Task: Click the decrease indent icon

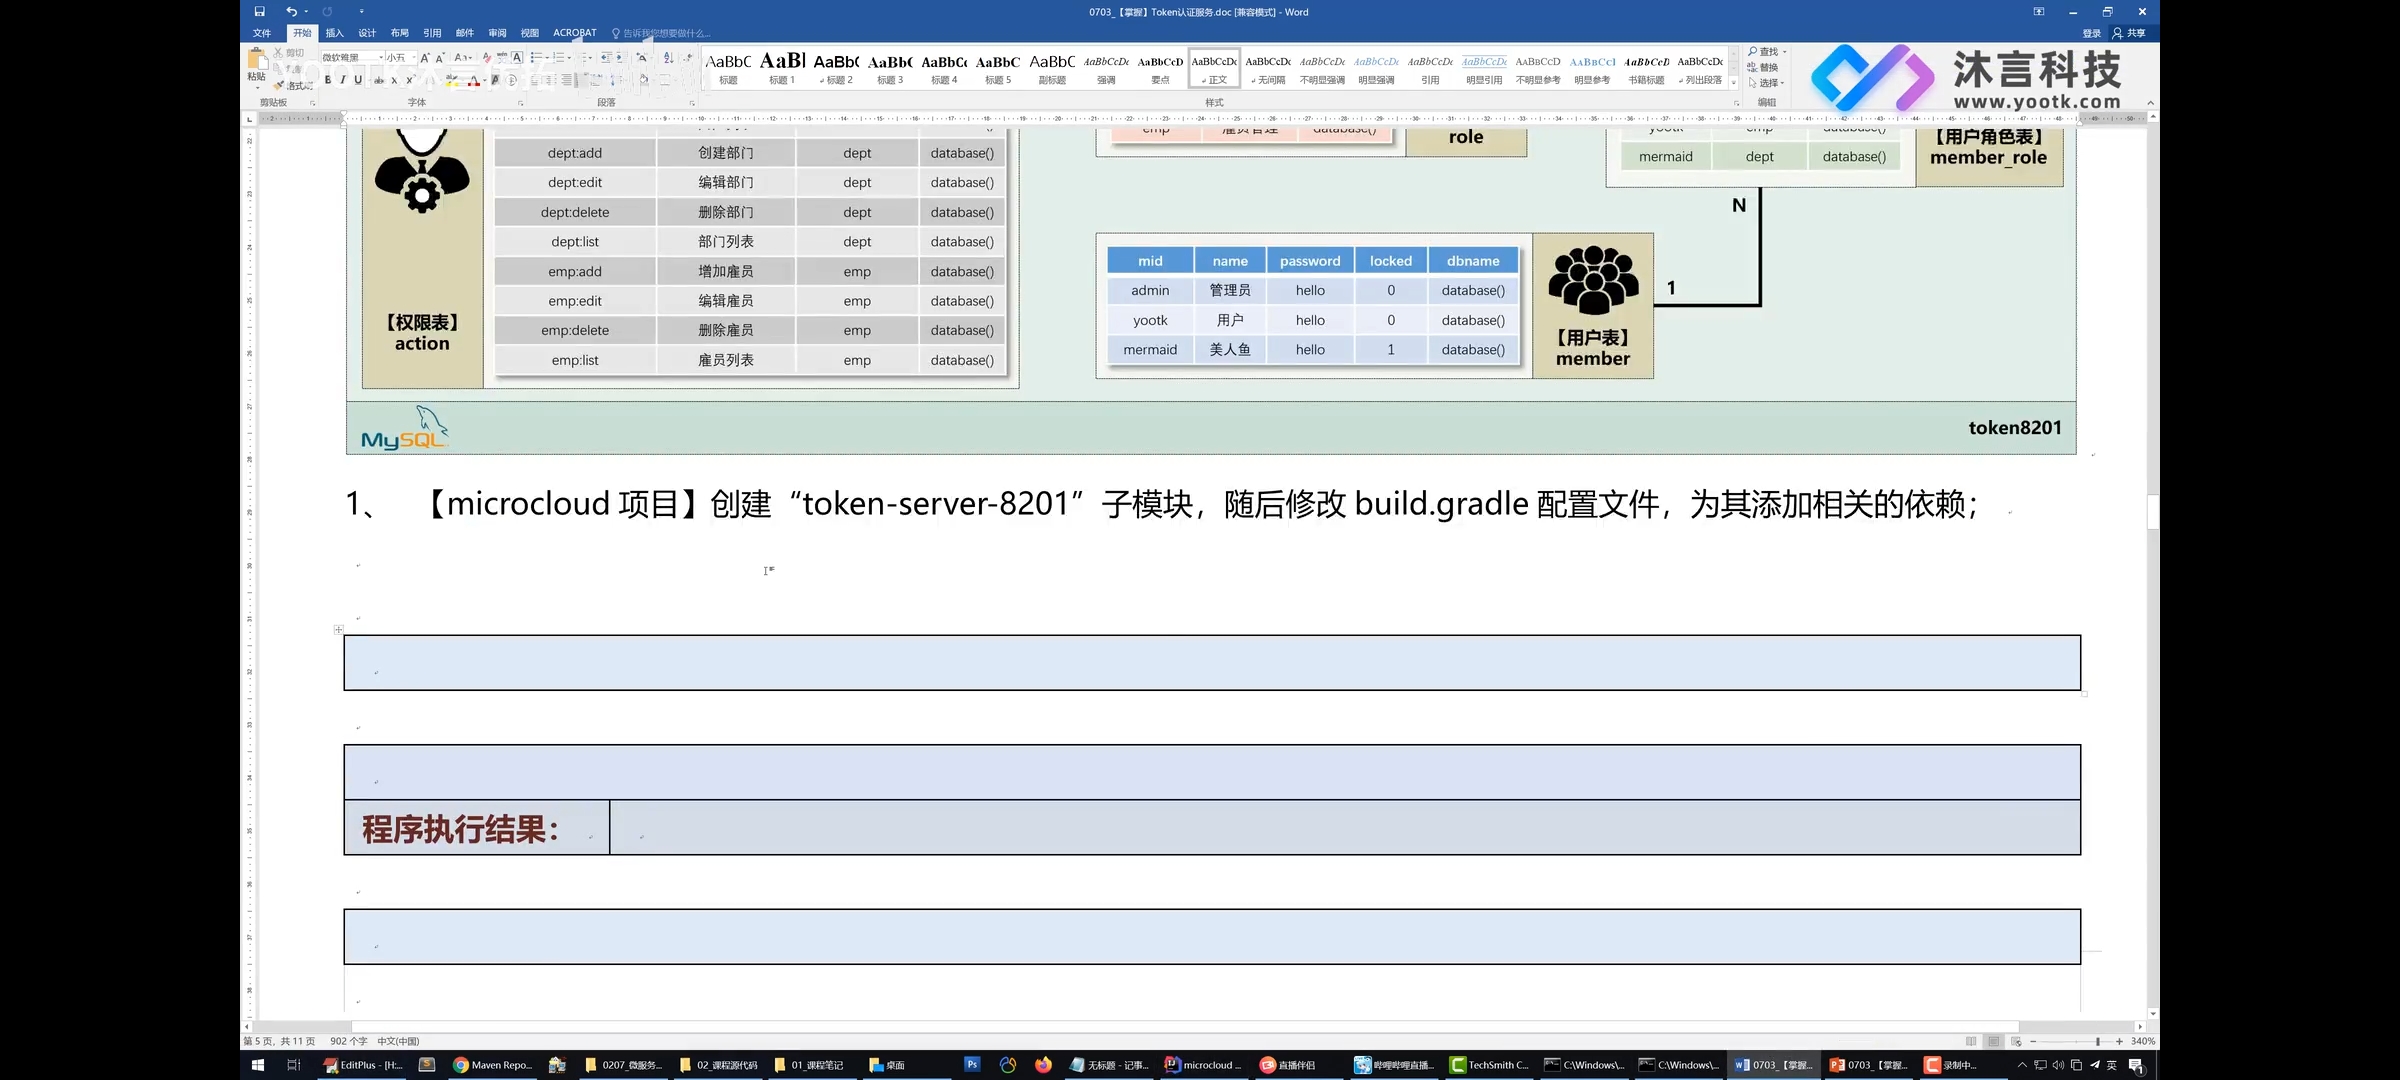Action: [606, 58]
